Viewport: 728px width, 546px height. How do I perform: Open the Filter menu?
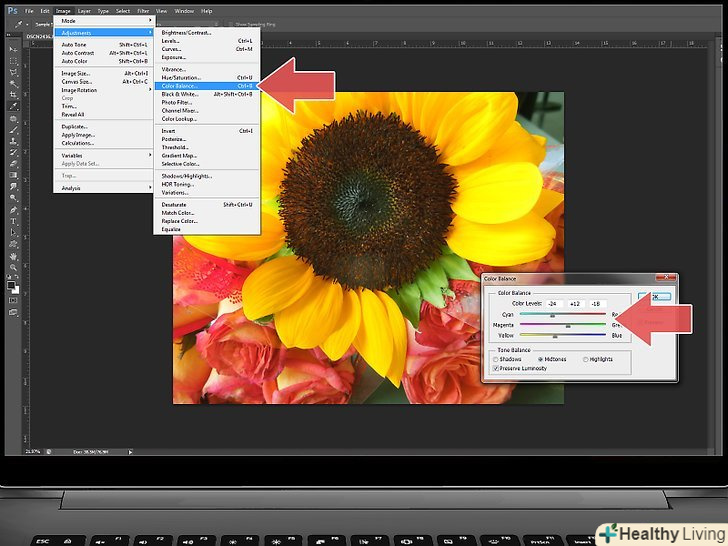tap(144, 10)
